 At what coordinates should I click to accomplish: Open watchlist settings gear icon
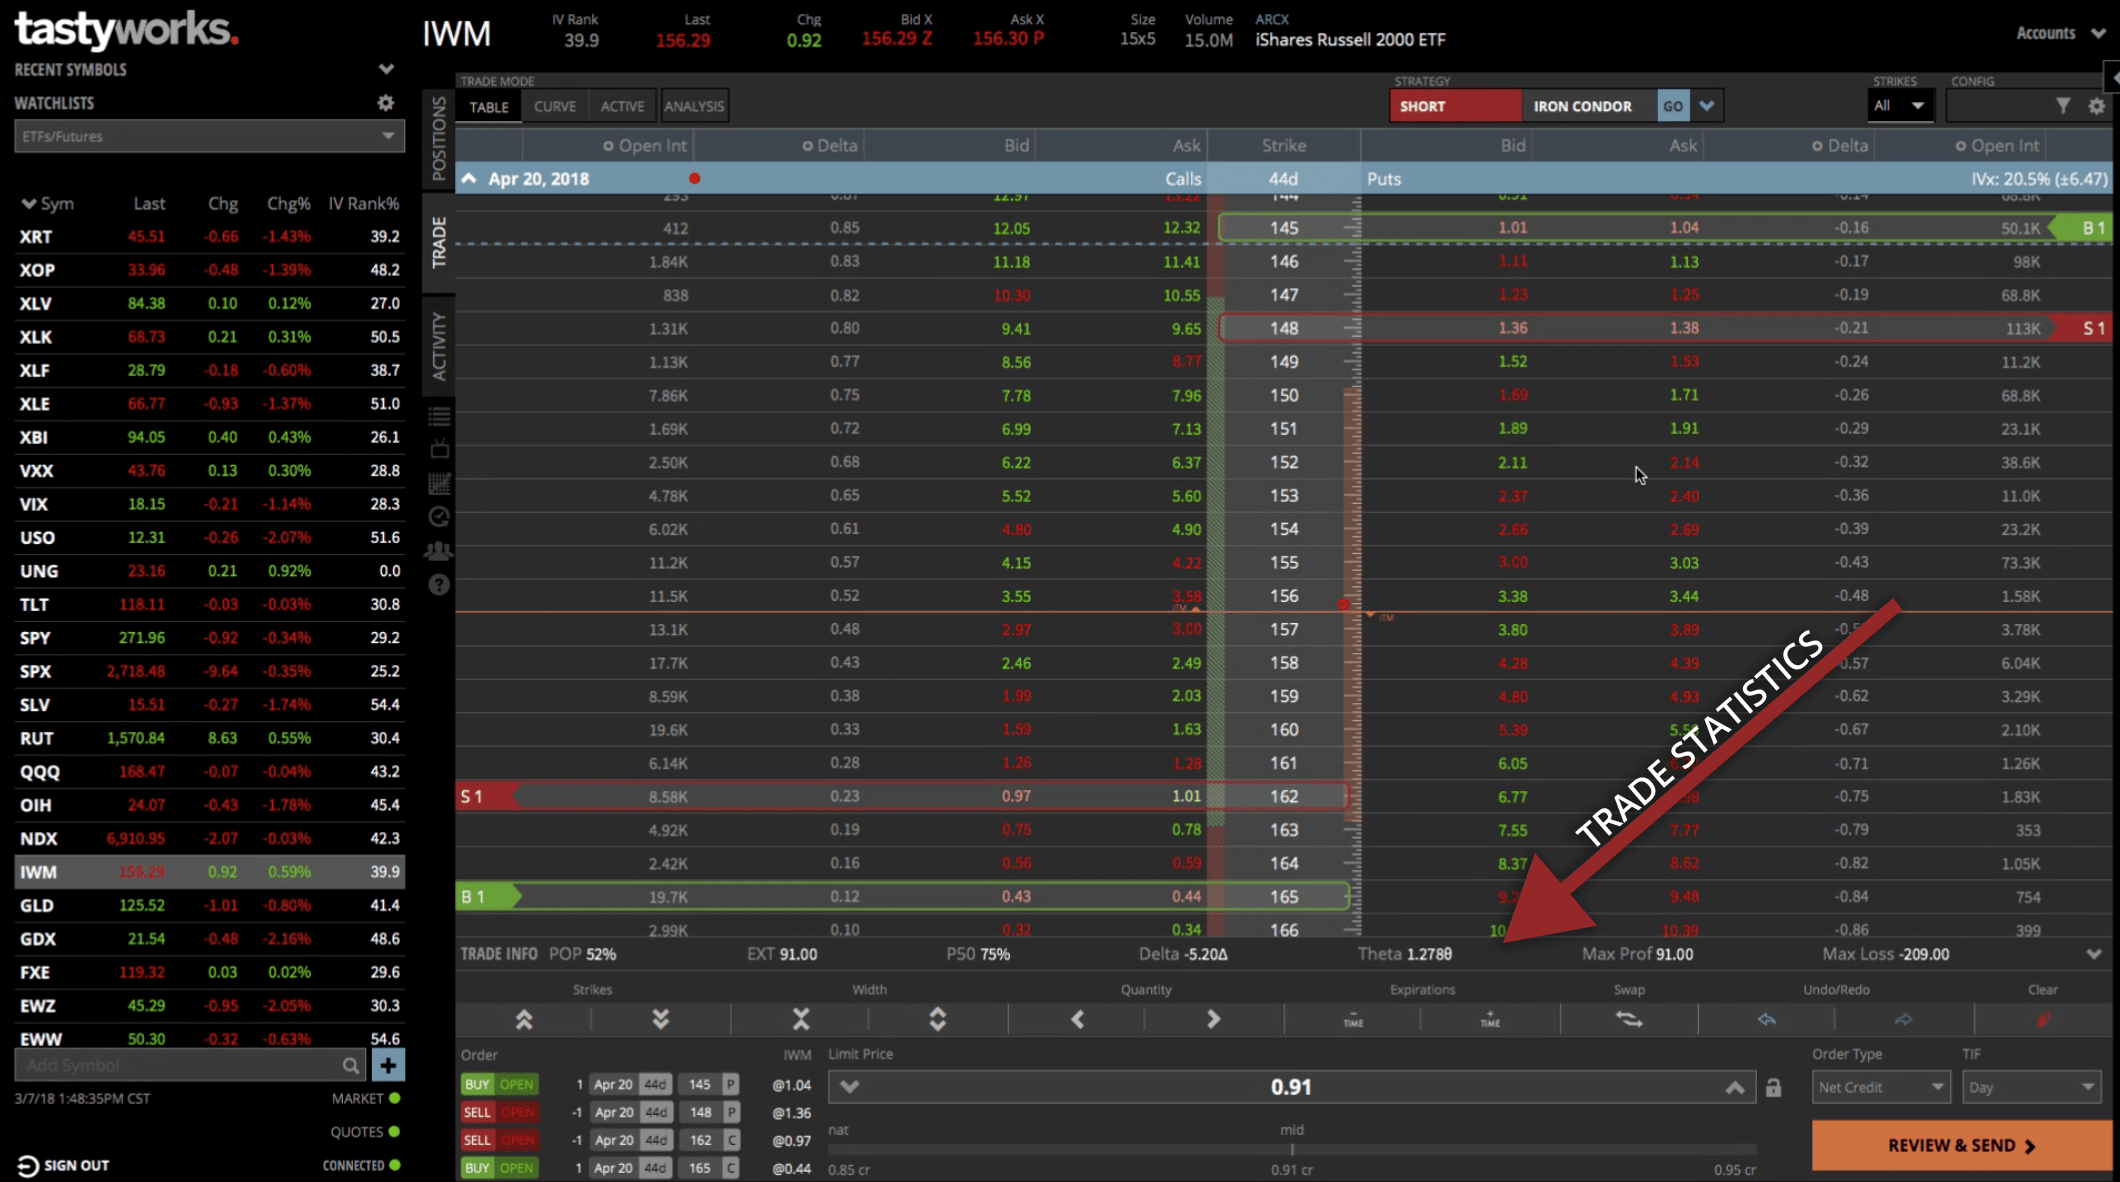click(385, 103)
